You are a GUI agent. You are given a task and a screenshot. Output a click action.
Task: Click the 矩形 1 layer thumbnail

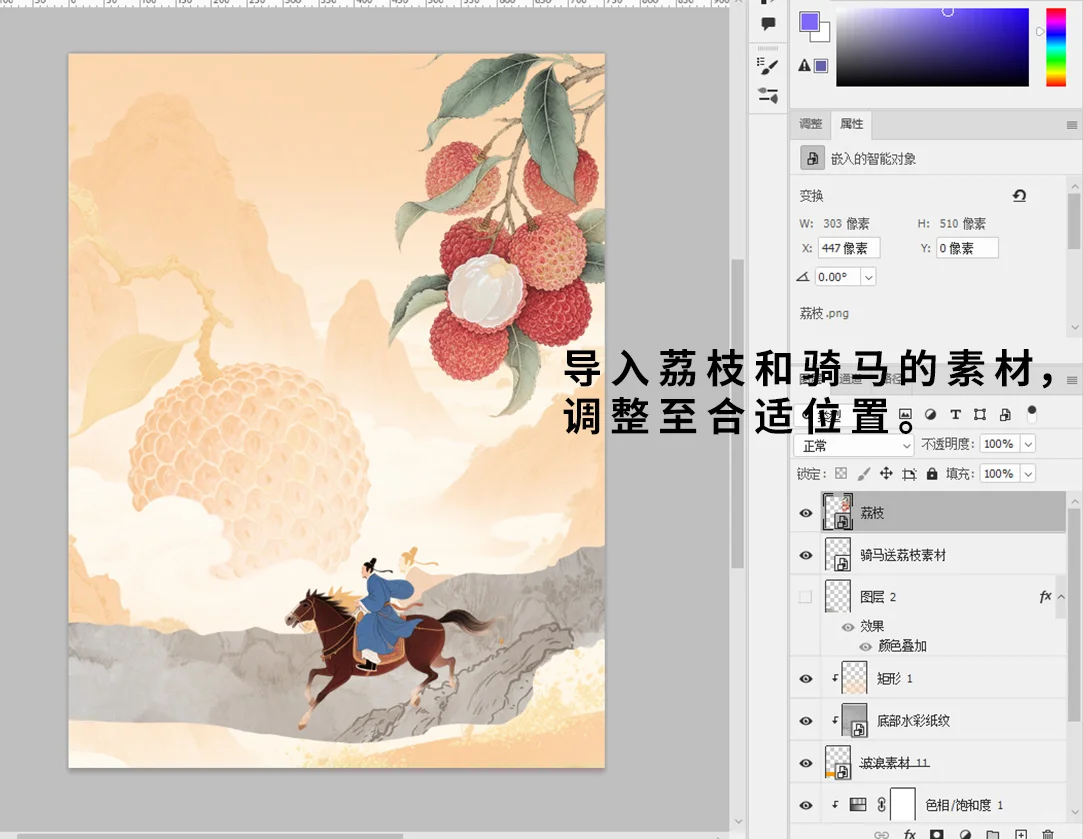click(x=854, y=678)
